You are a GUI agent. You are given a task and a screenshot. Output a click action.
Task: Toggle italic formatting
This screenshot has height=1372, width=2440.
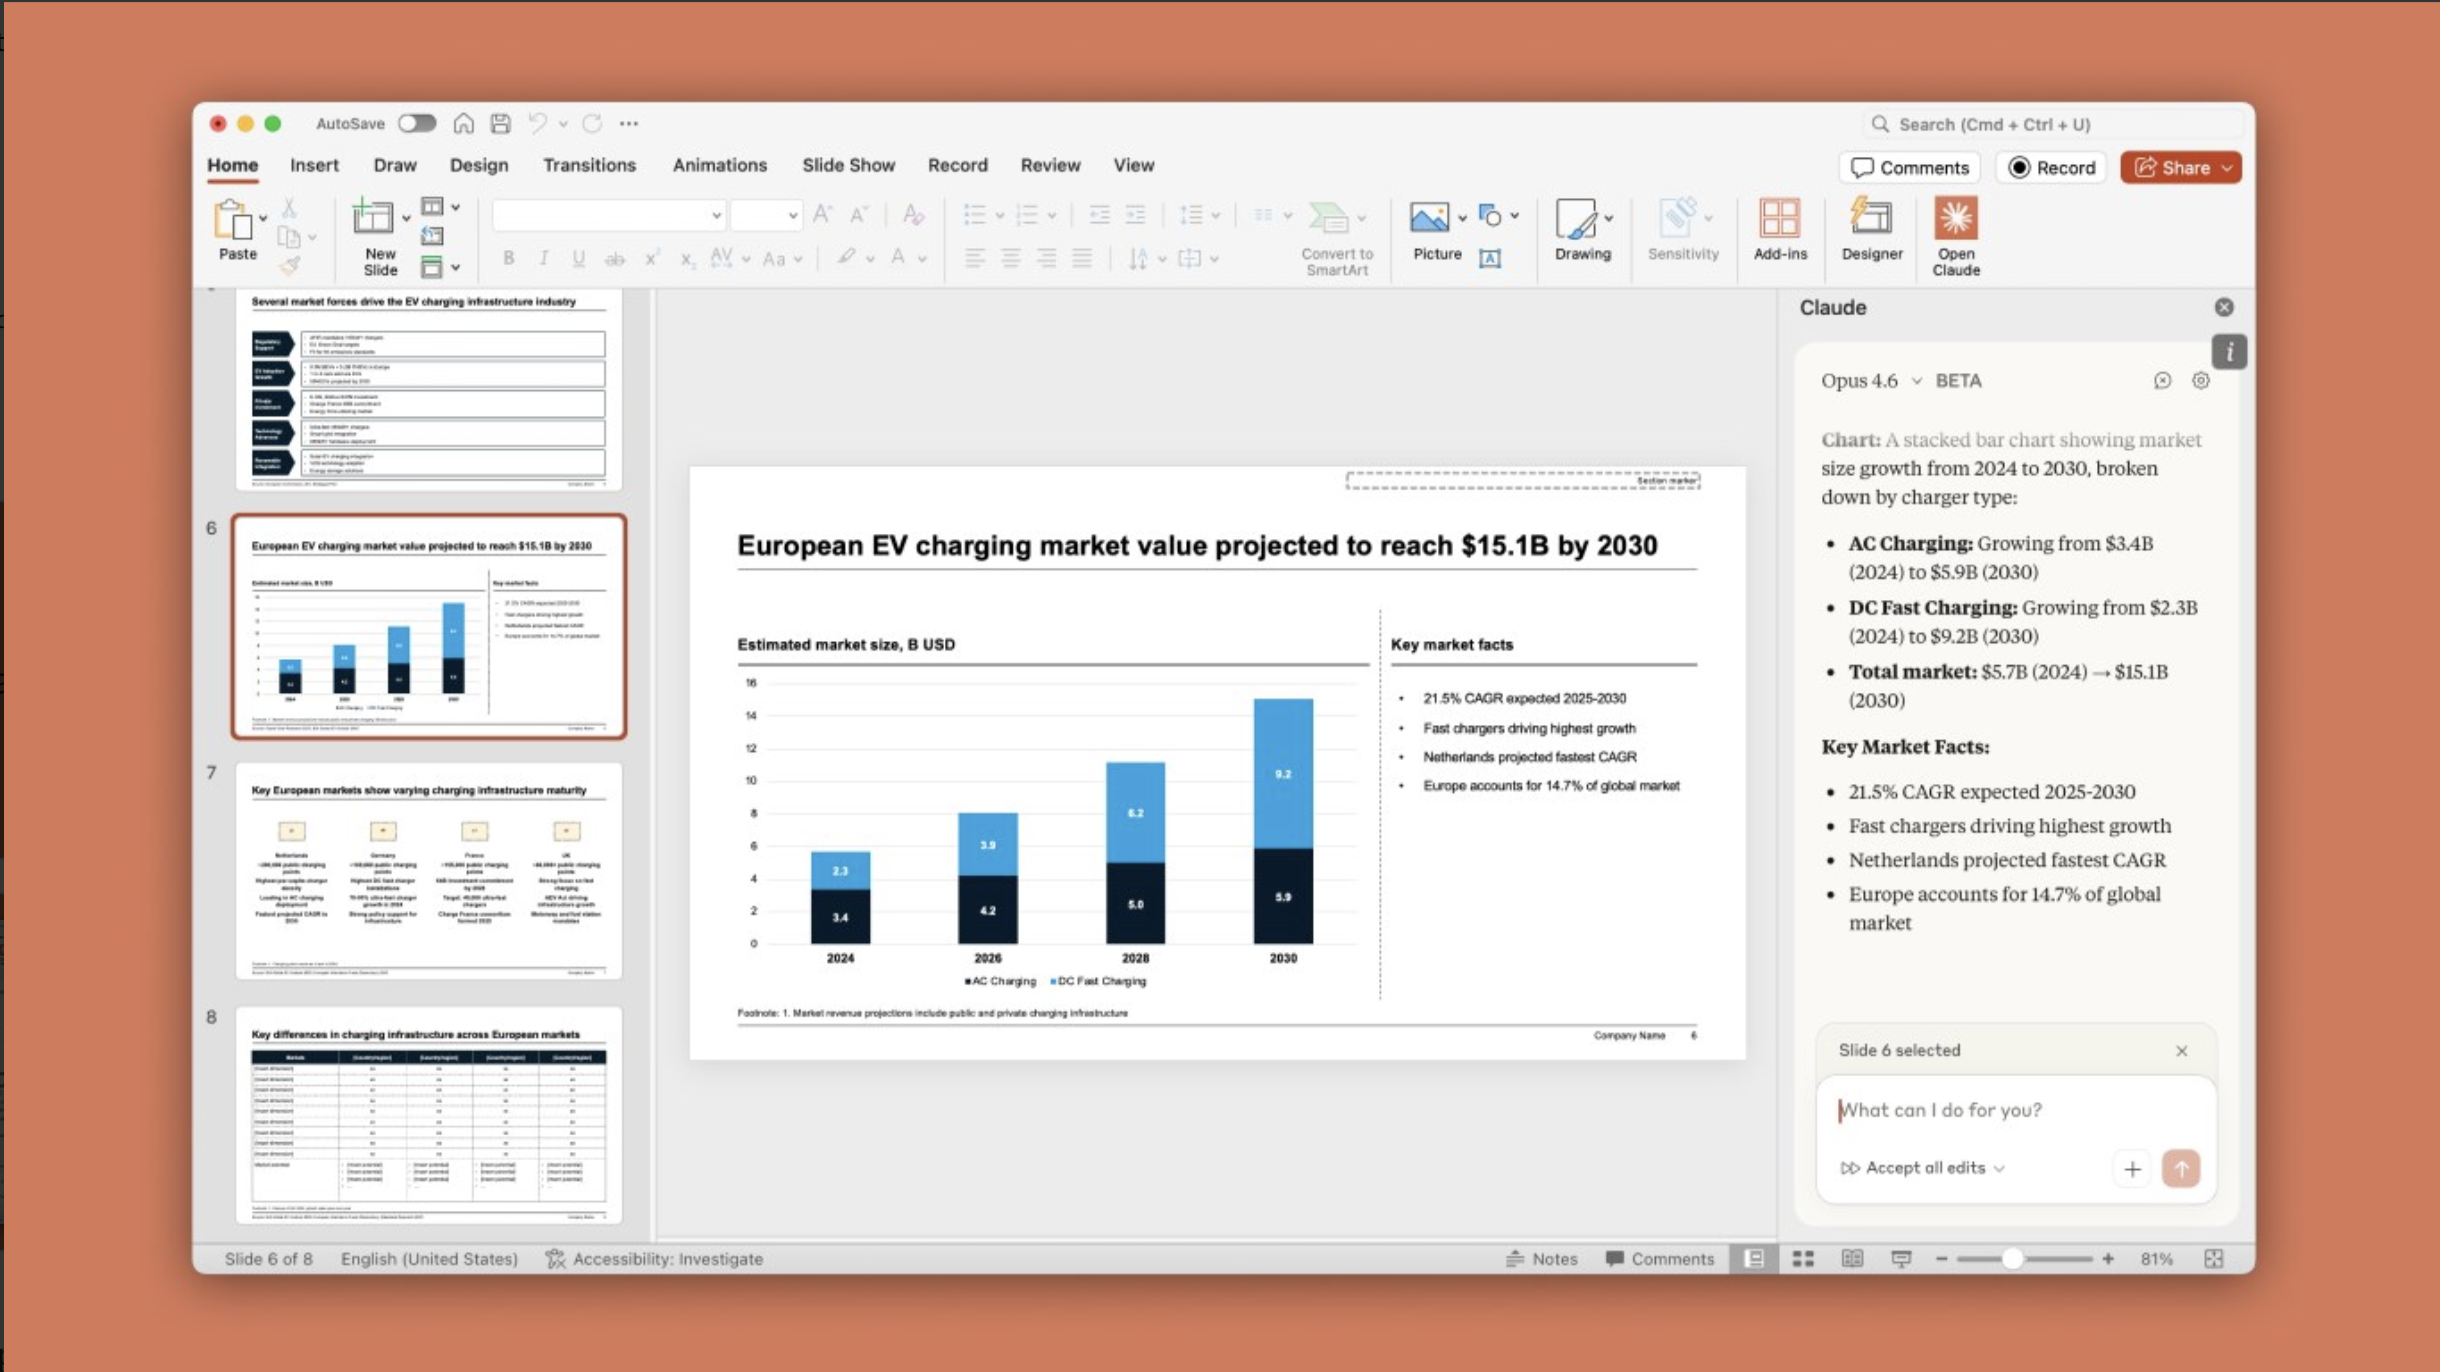pyautogui.click(x=544, y=257)
